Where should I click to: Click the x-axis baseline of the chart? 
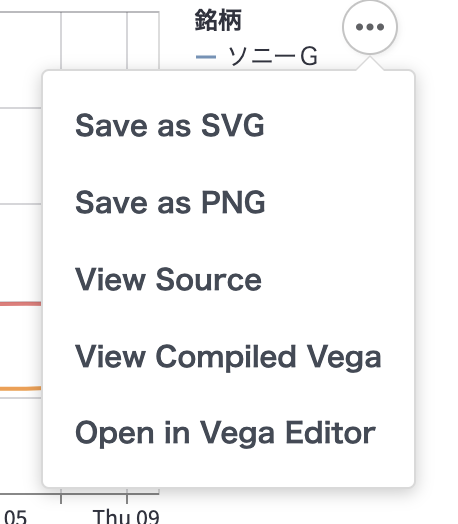coord(80,493)
